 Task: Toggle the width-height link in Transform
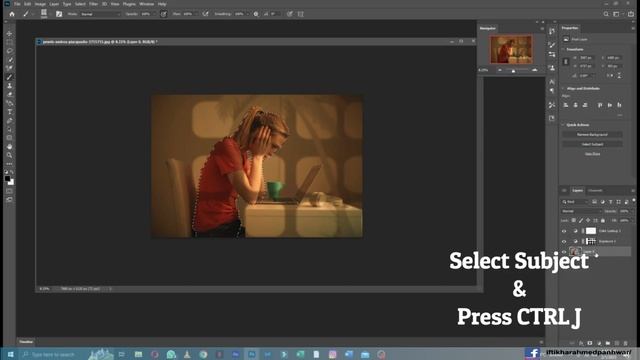pos(566,62)
